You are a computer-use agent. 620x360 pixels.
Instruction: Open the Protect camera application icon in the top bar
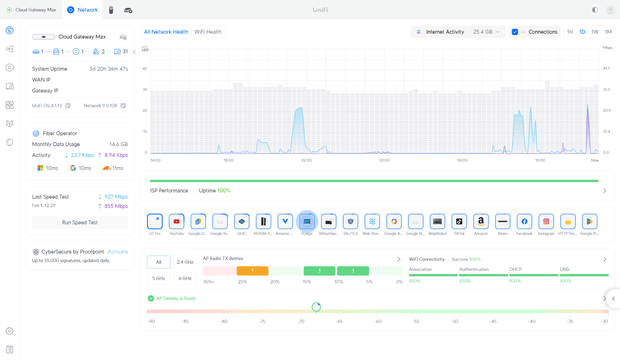point(111,10)
